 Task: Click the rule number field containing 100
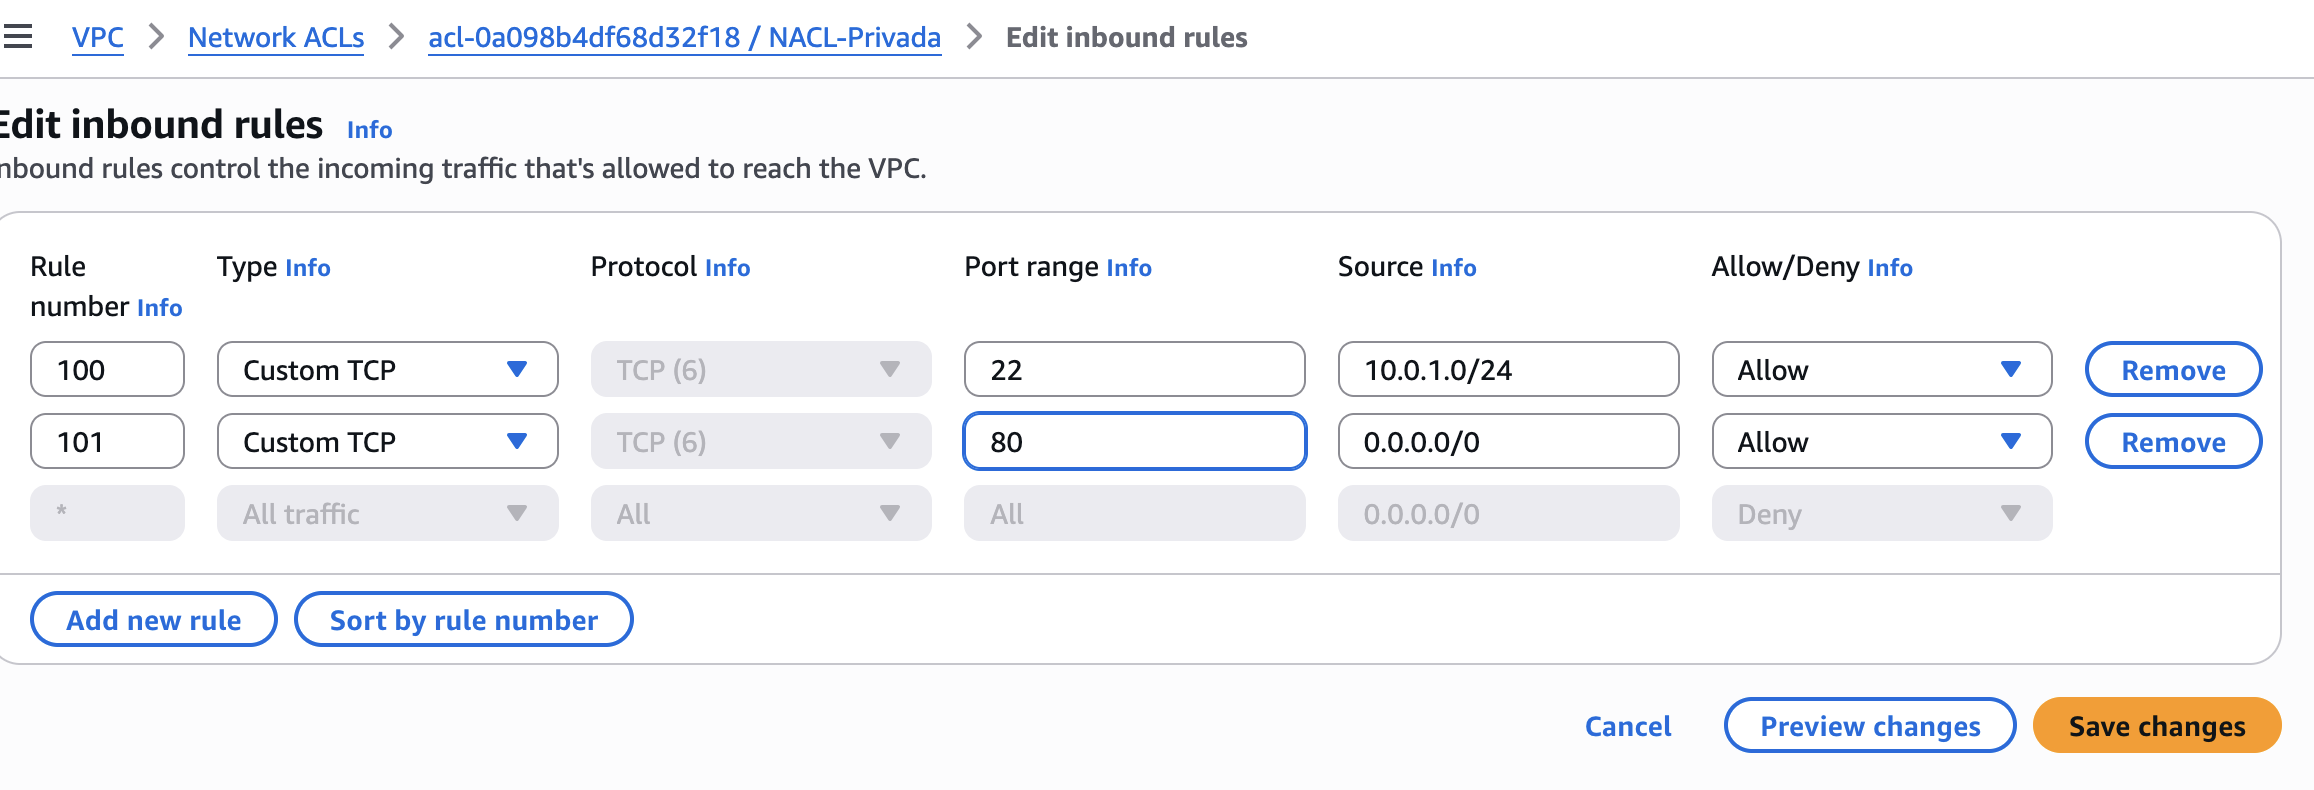pyautogui.click(x=107, y=370)
